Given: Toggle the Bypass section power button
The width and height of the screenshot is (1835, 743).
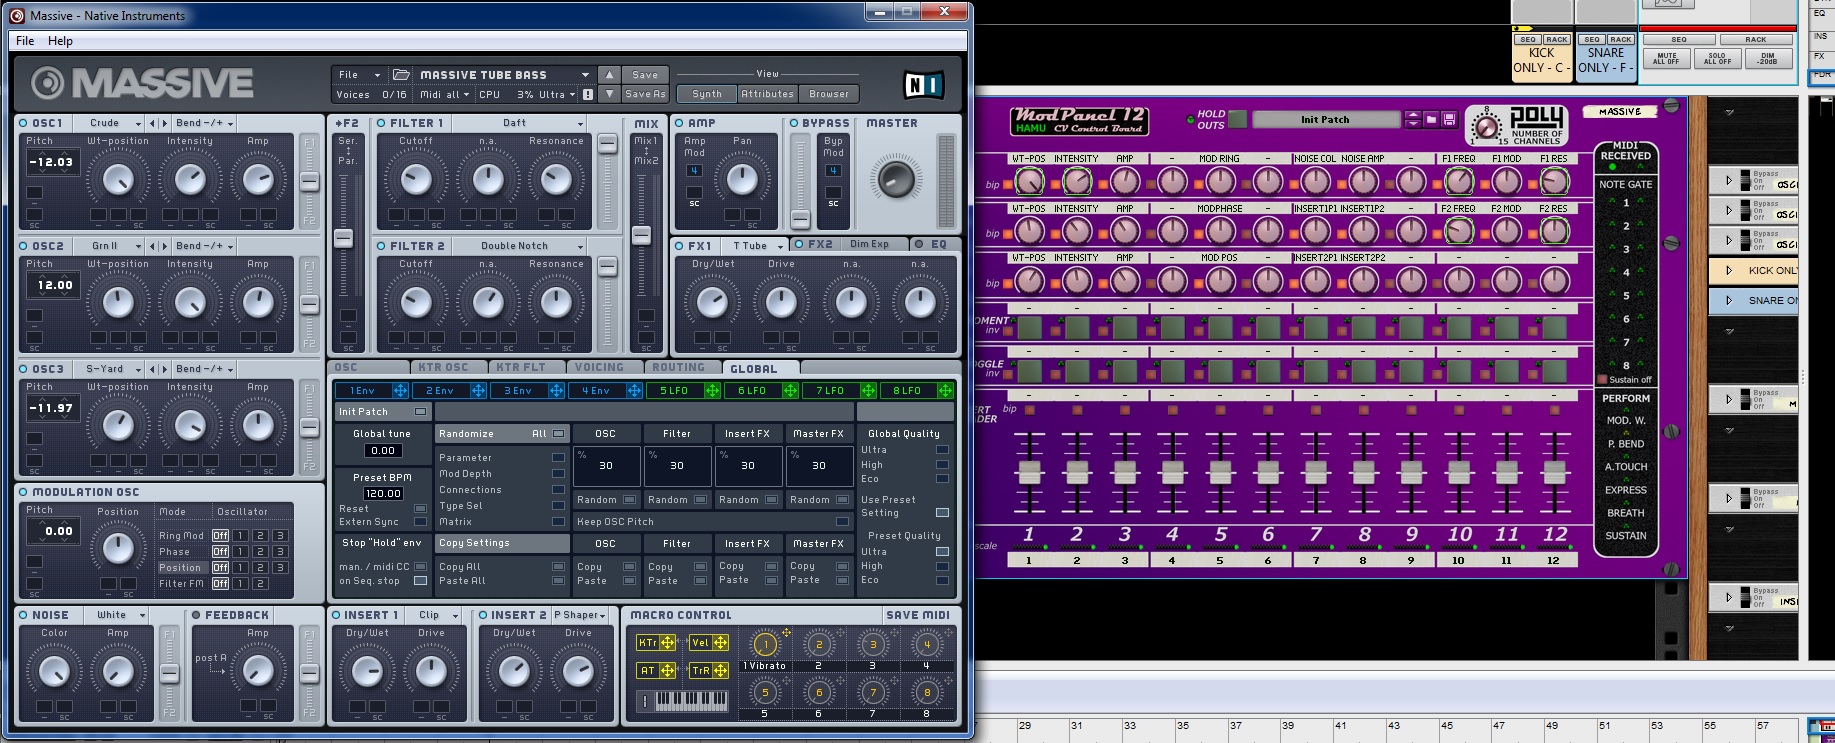Looking at the screenshot, I should 794,123.
